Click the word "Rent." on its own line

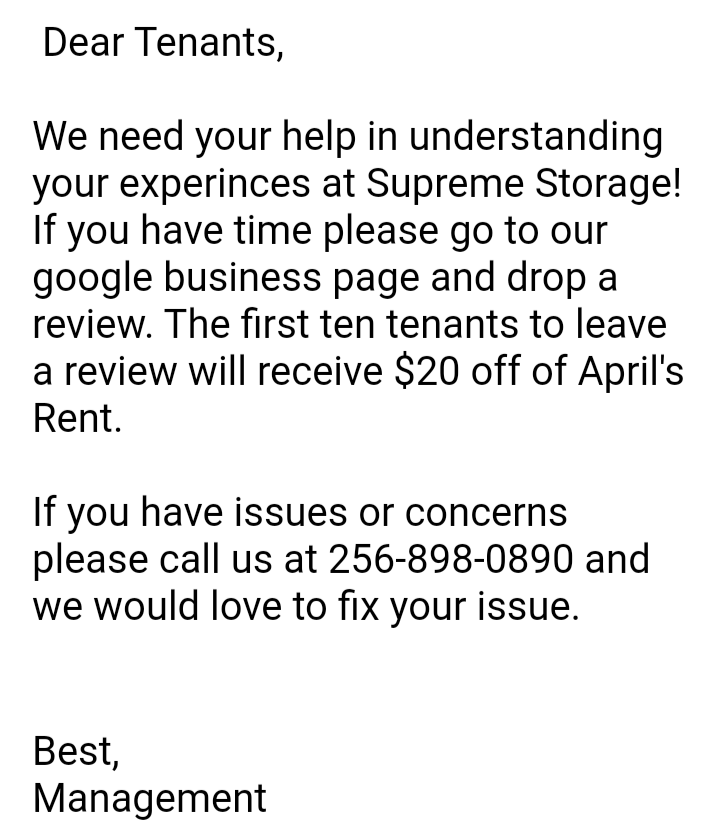coord(77,418)
